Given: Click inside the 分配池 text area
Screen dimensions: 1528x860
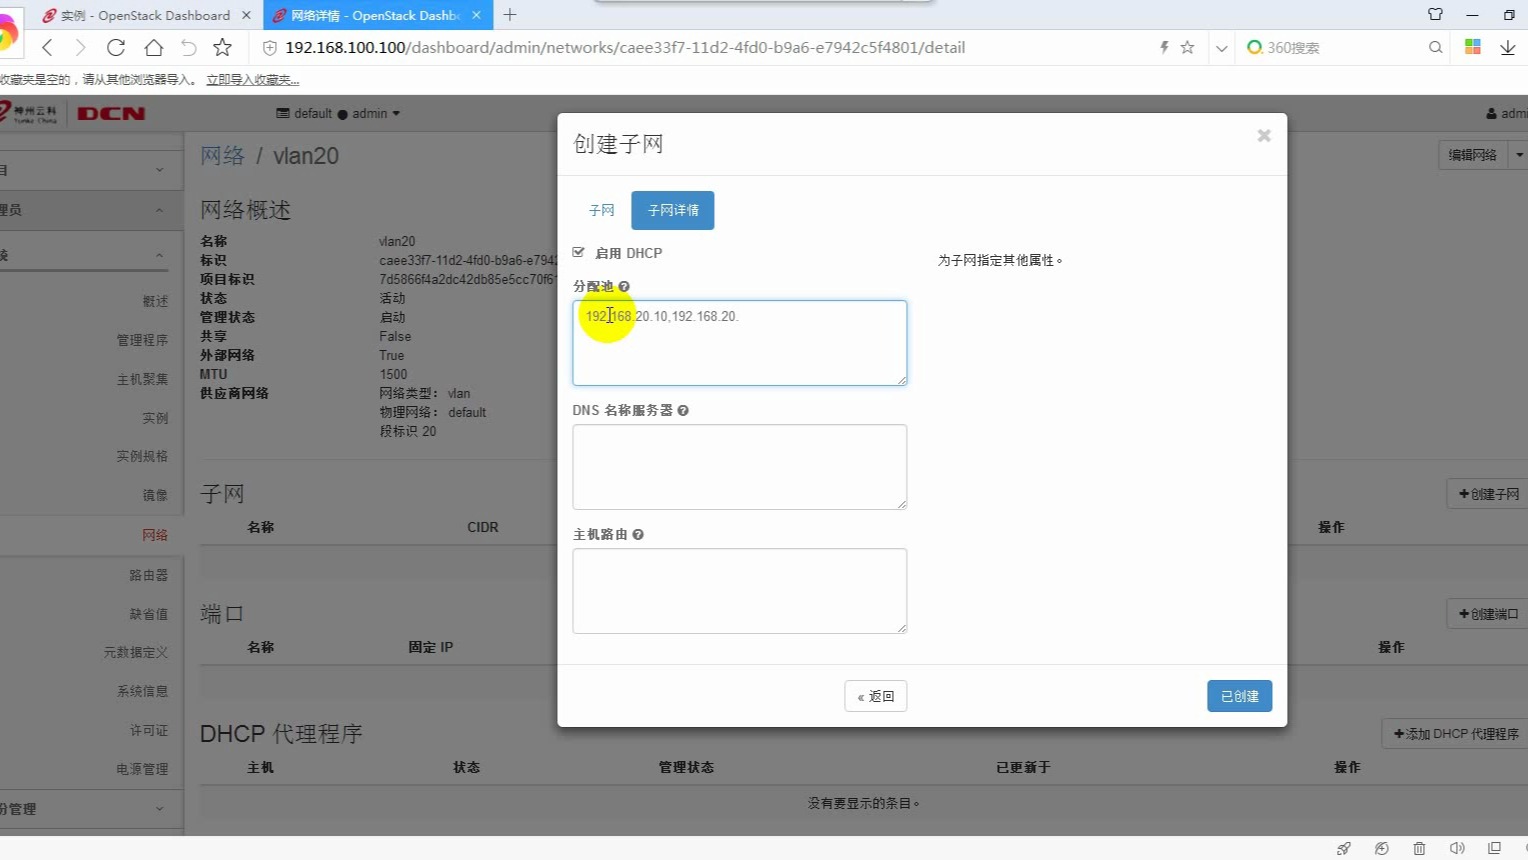Looking at the screenshot, I should tap(740, 343).
